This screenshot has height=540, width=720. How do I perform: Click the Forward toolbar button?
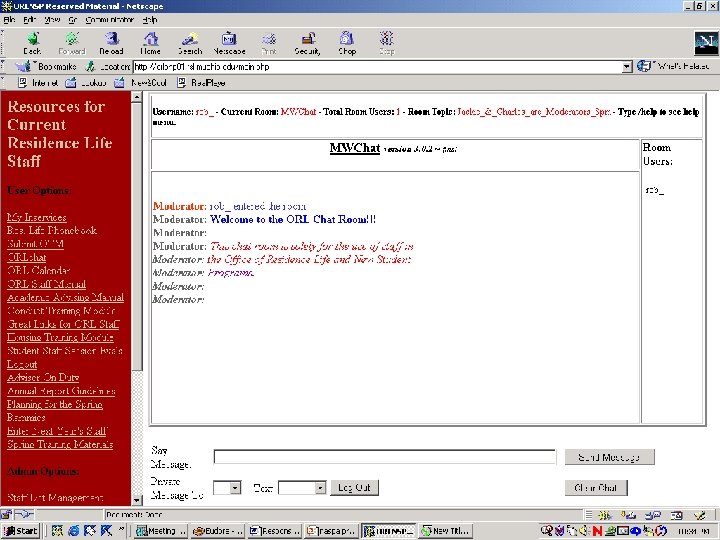click(x=72, y=44)
